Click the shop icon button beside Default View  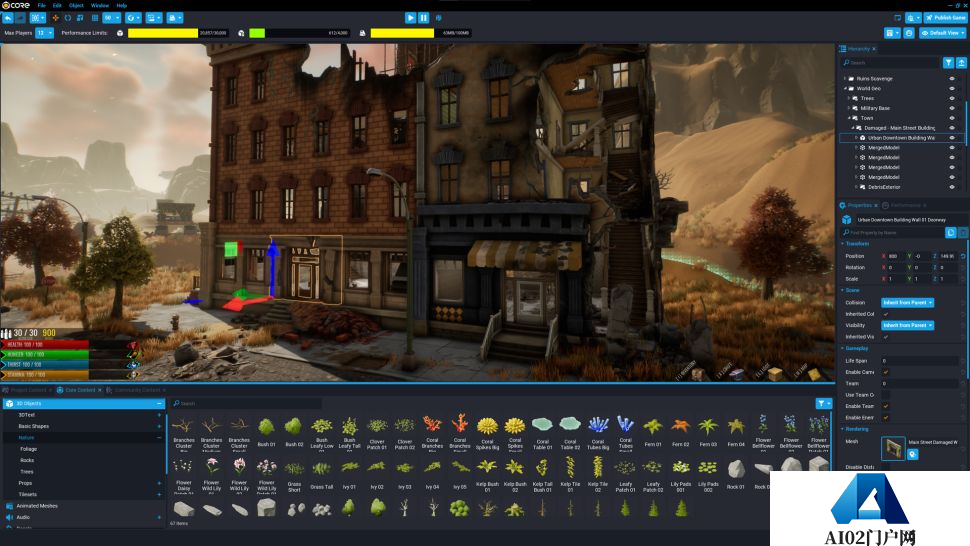pyautogui.click(x=909, y=33)
